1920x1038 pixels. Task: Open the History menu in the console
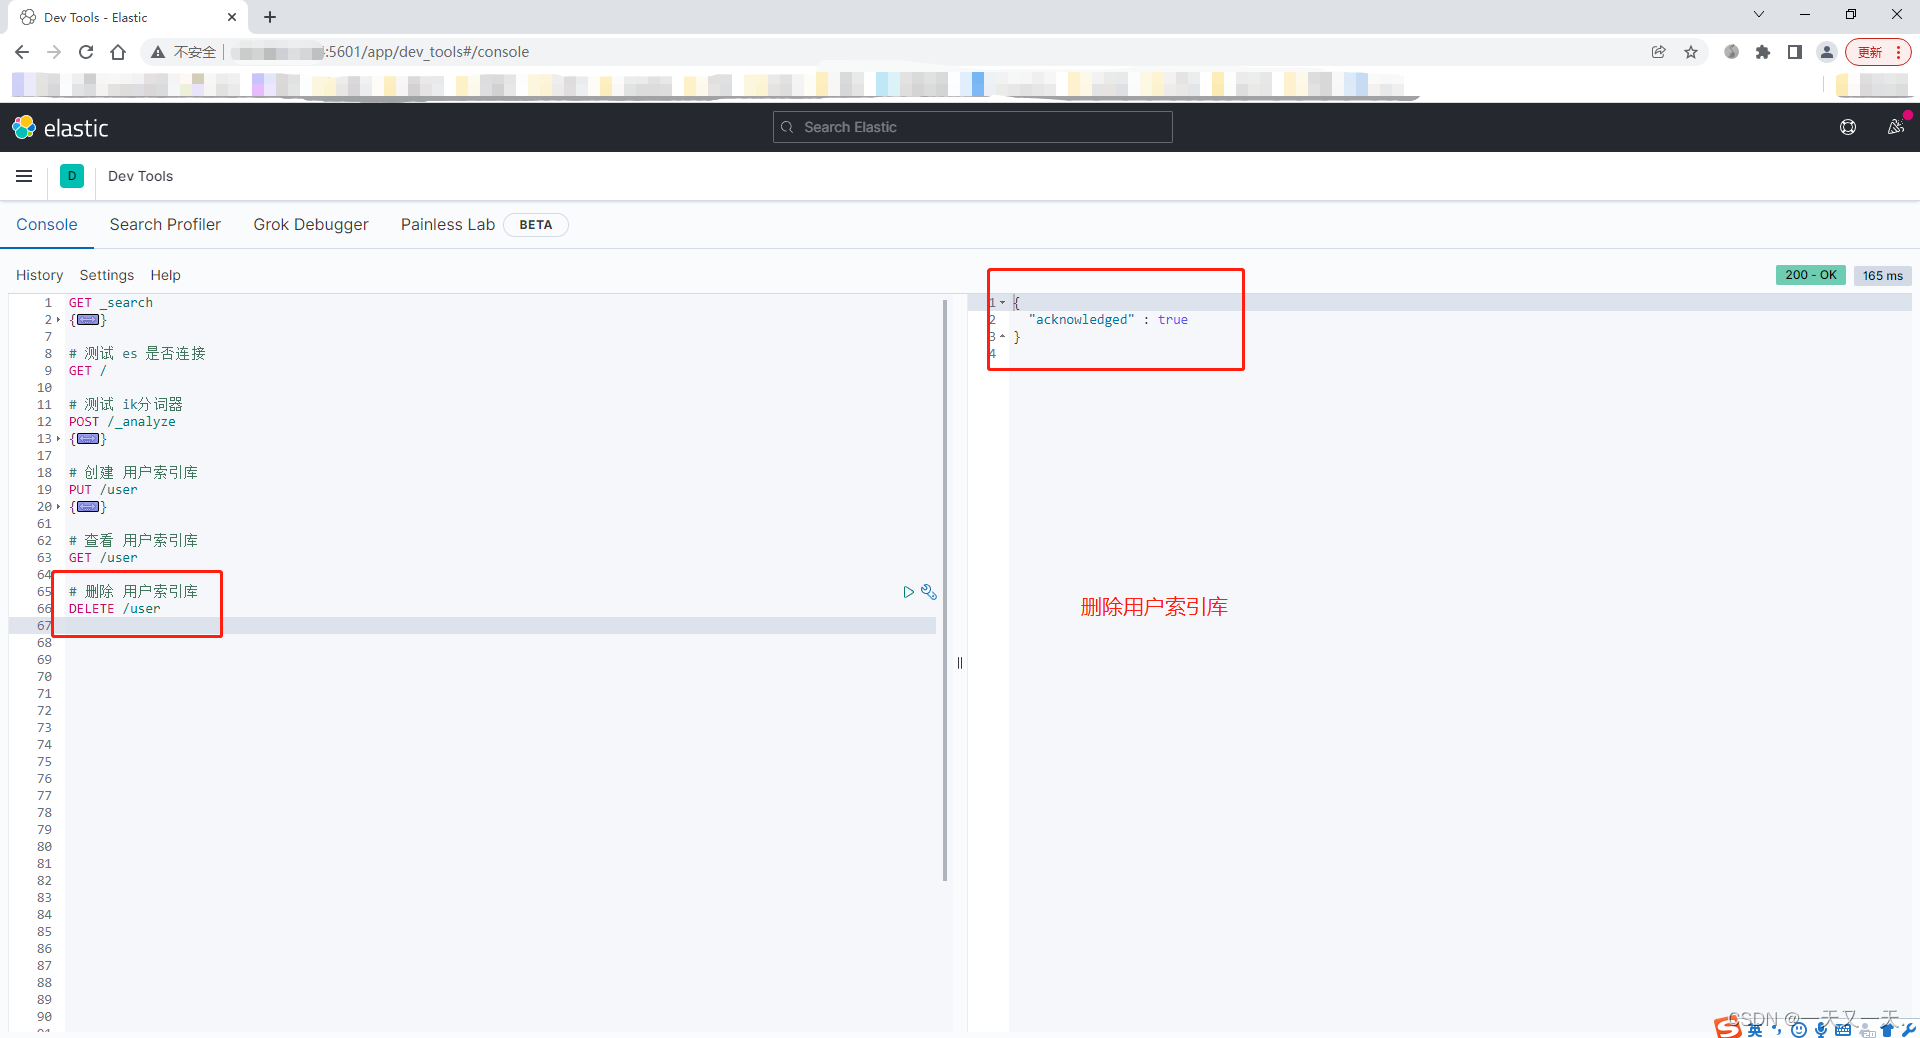coord(39,275)
